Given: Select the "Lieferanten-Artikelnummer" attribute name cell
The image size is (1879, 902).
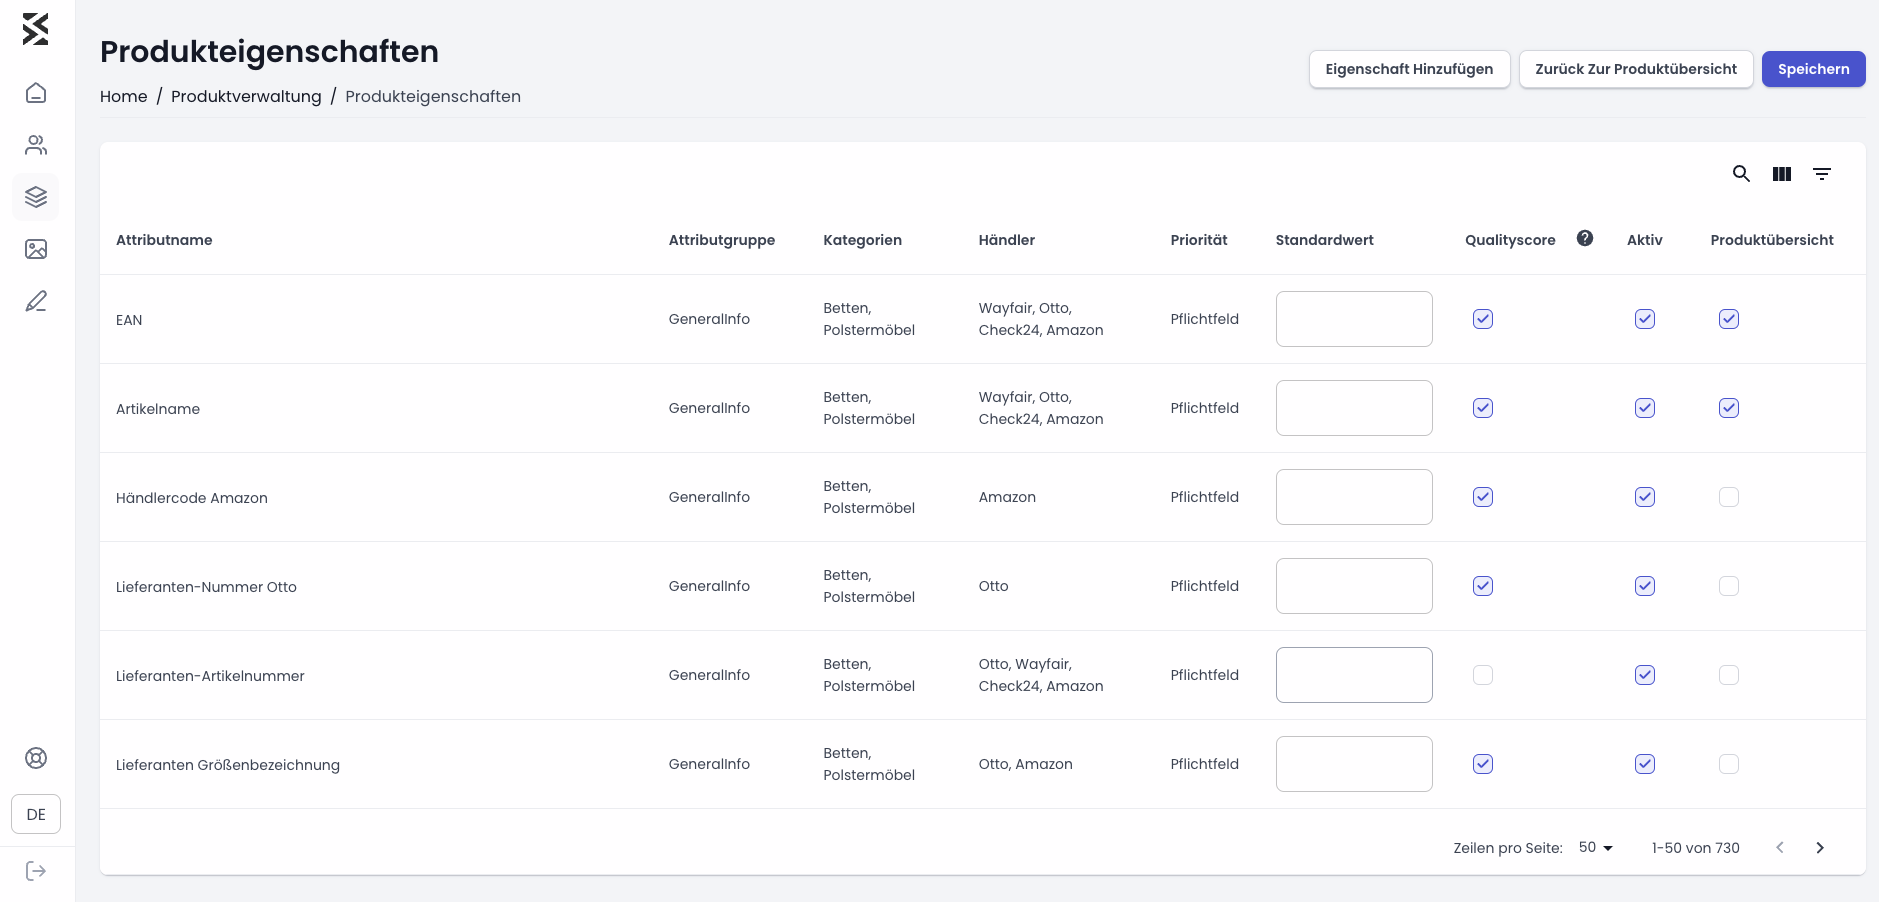Looking at the screenshot, I should click(210, 676).
